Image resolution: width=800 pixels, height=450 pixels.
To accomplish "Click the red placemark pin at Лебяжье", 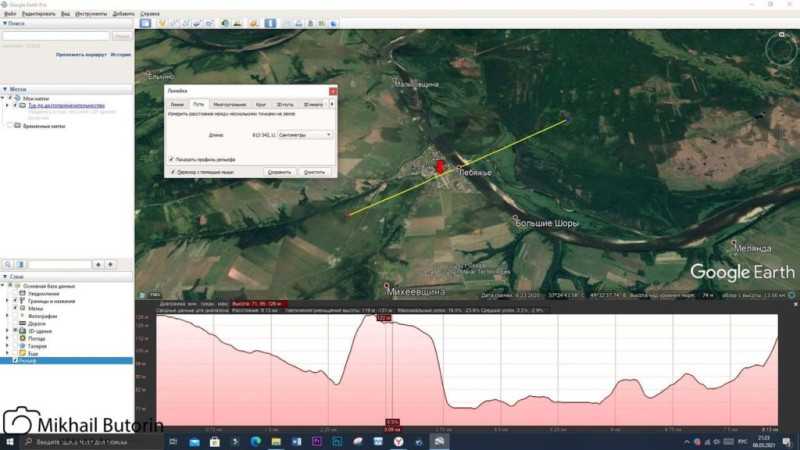I will click(440, 167).
